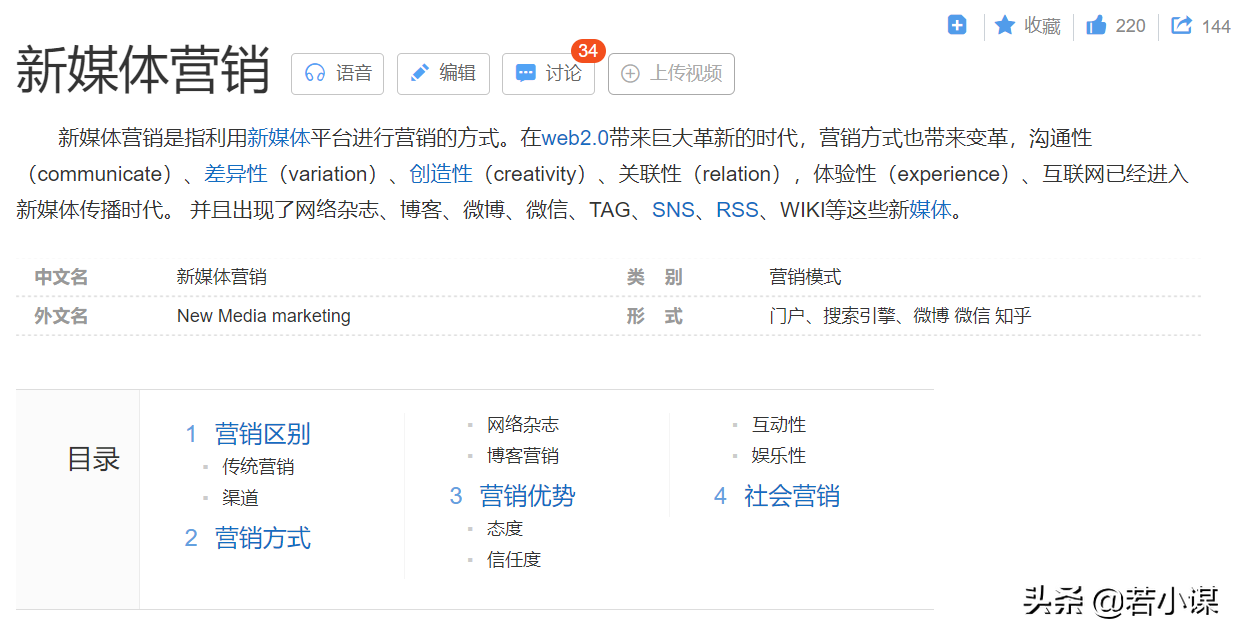Click the 中文名 field label
This screenshot has width=1237, height=635.
coord(62,277)
